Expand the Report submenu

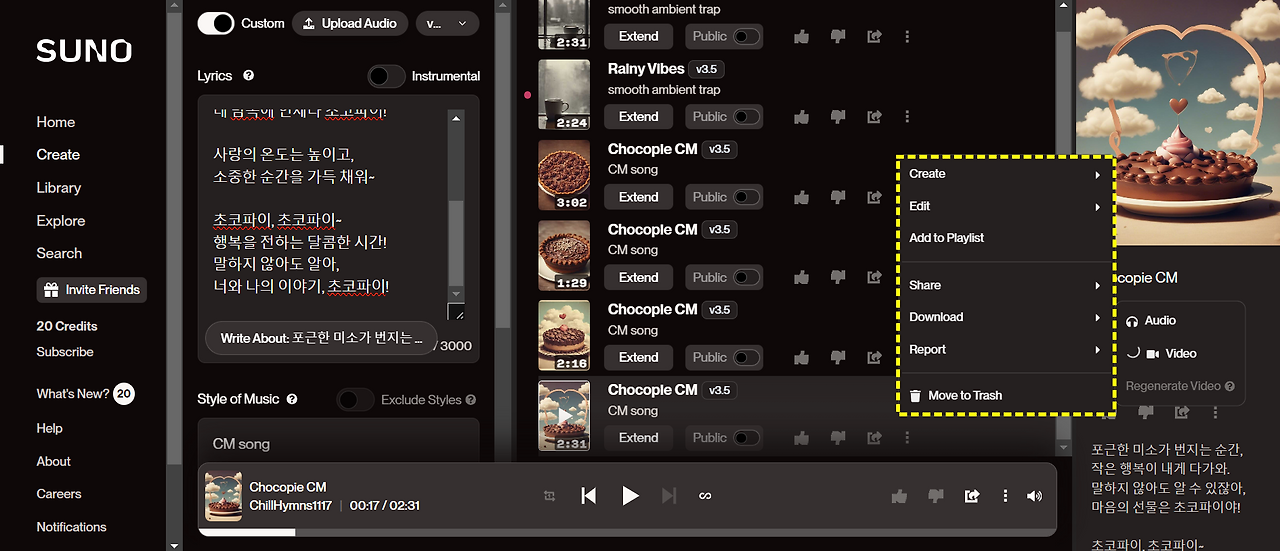coord(1004,350)
